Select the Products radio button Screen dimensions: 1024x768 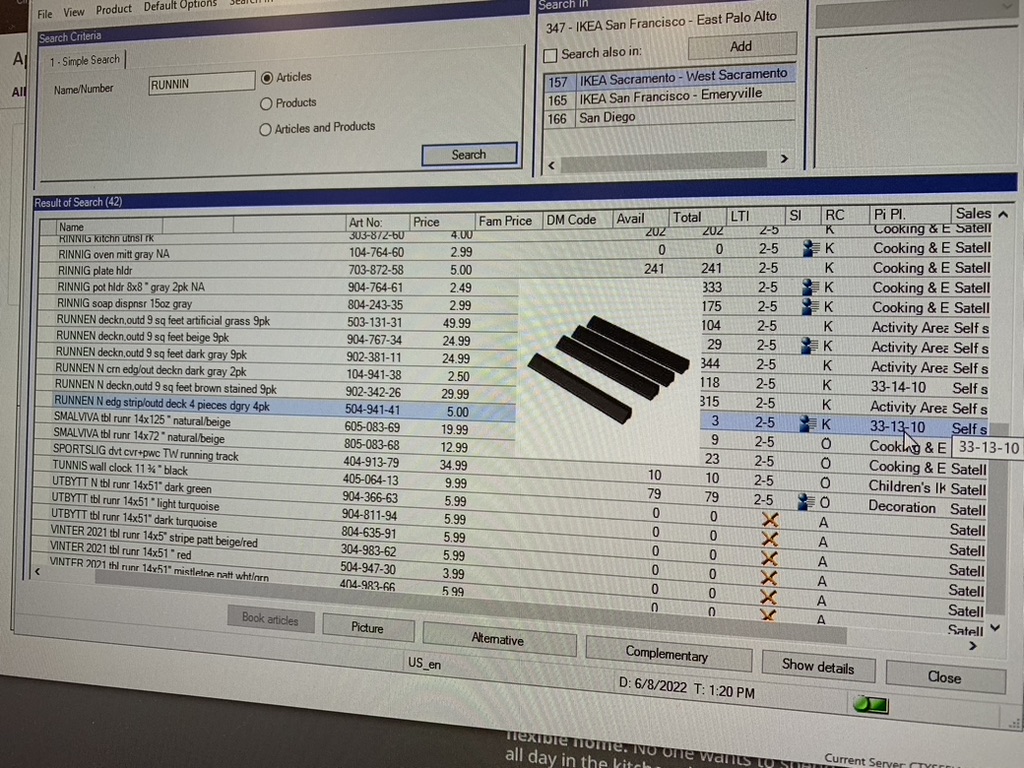[x=266, y=104]
